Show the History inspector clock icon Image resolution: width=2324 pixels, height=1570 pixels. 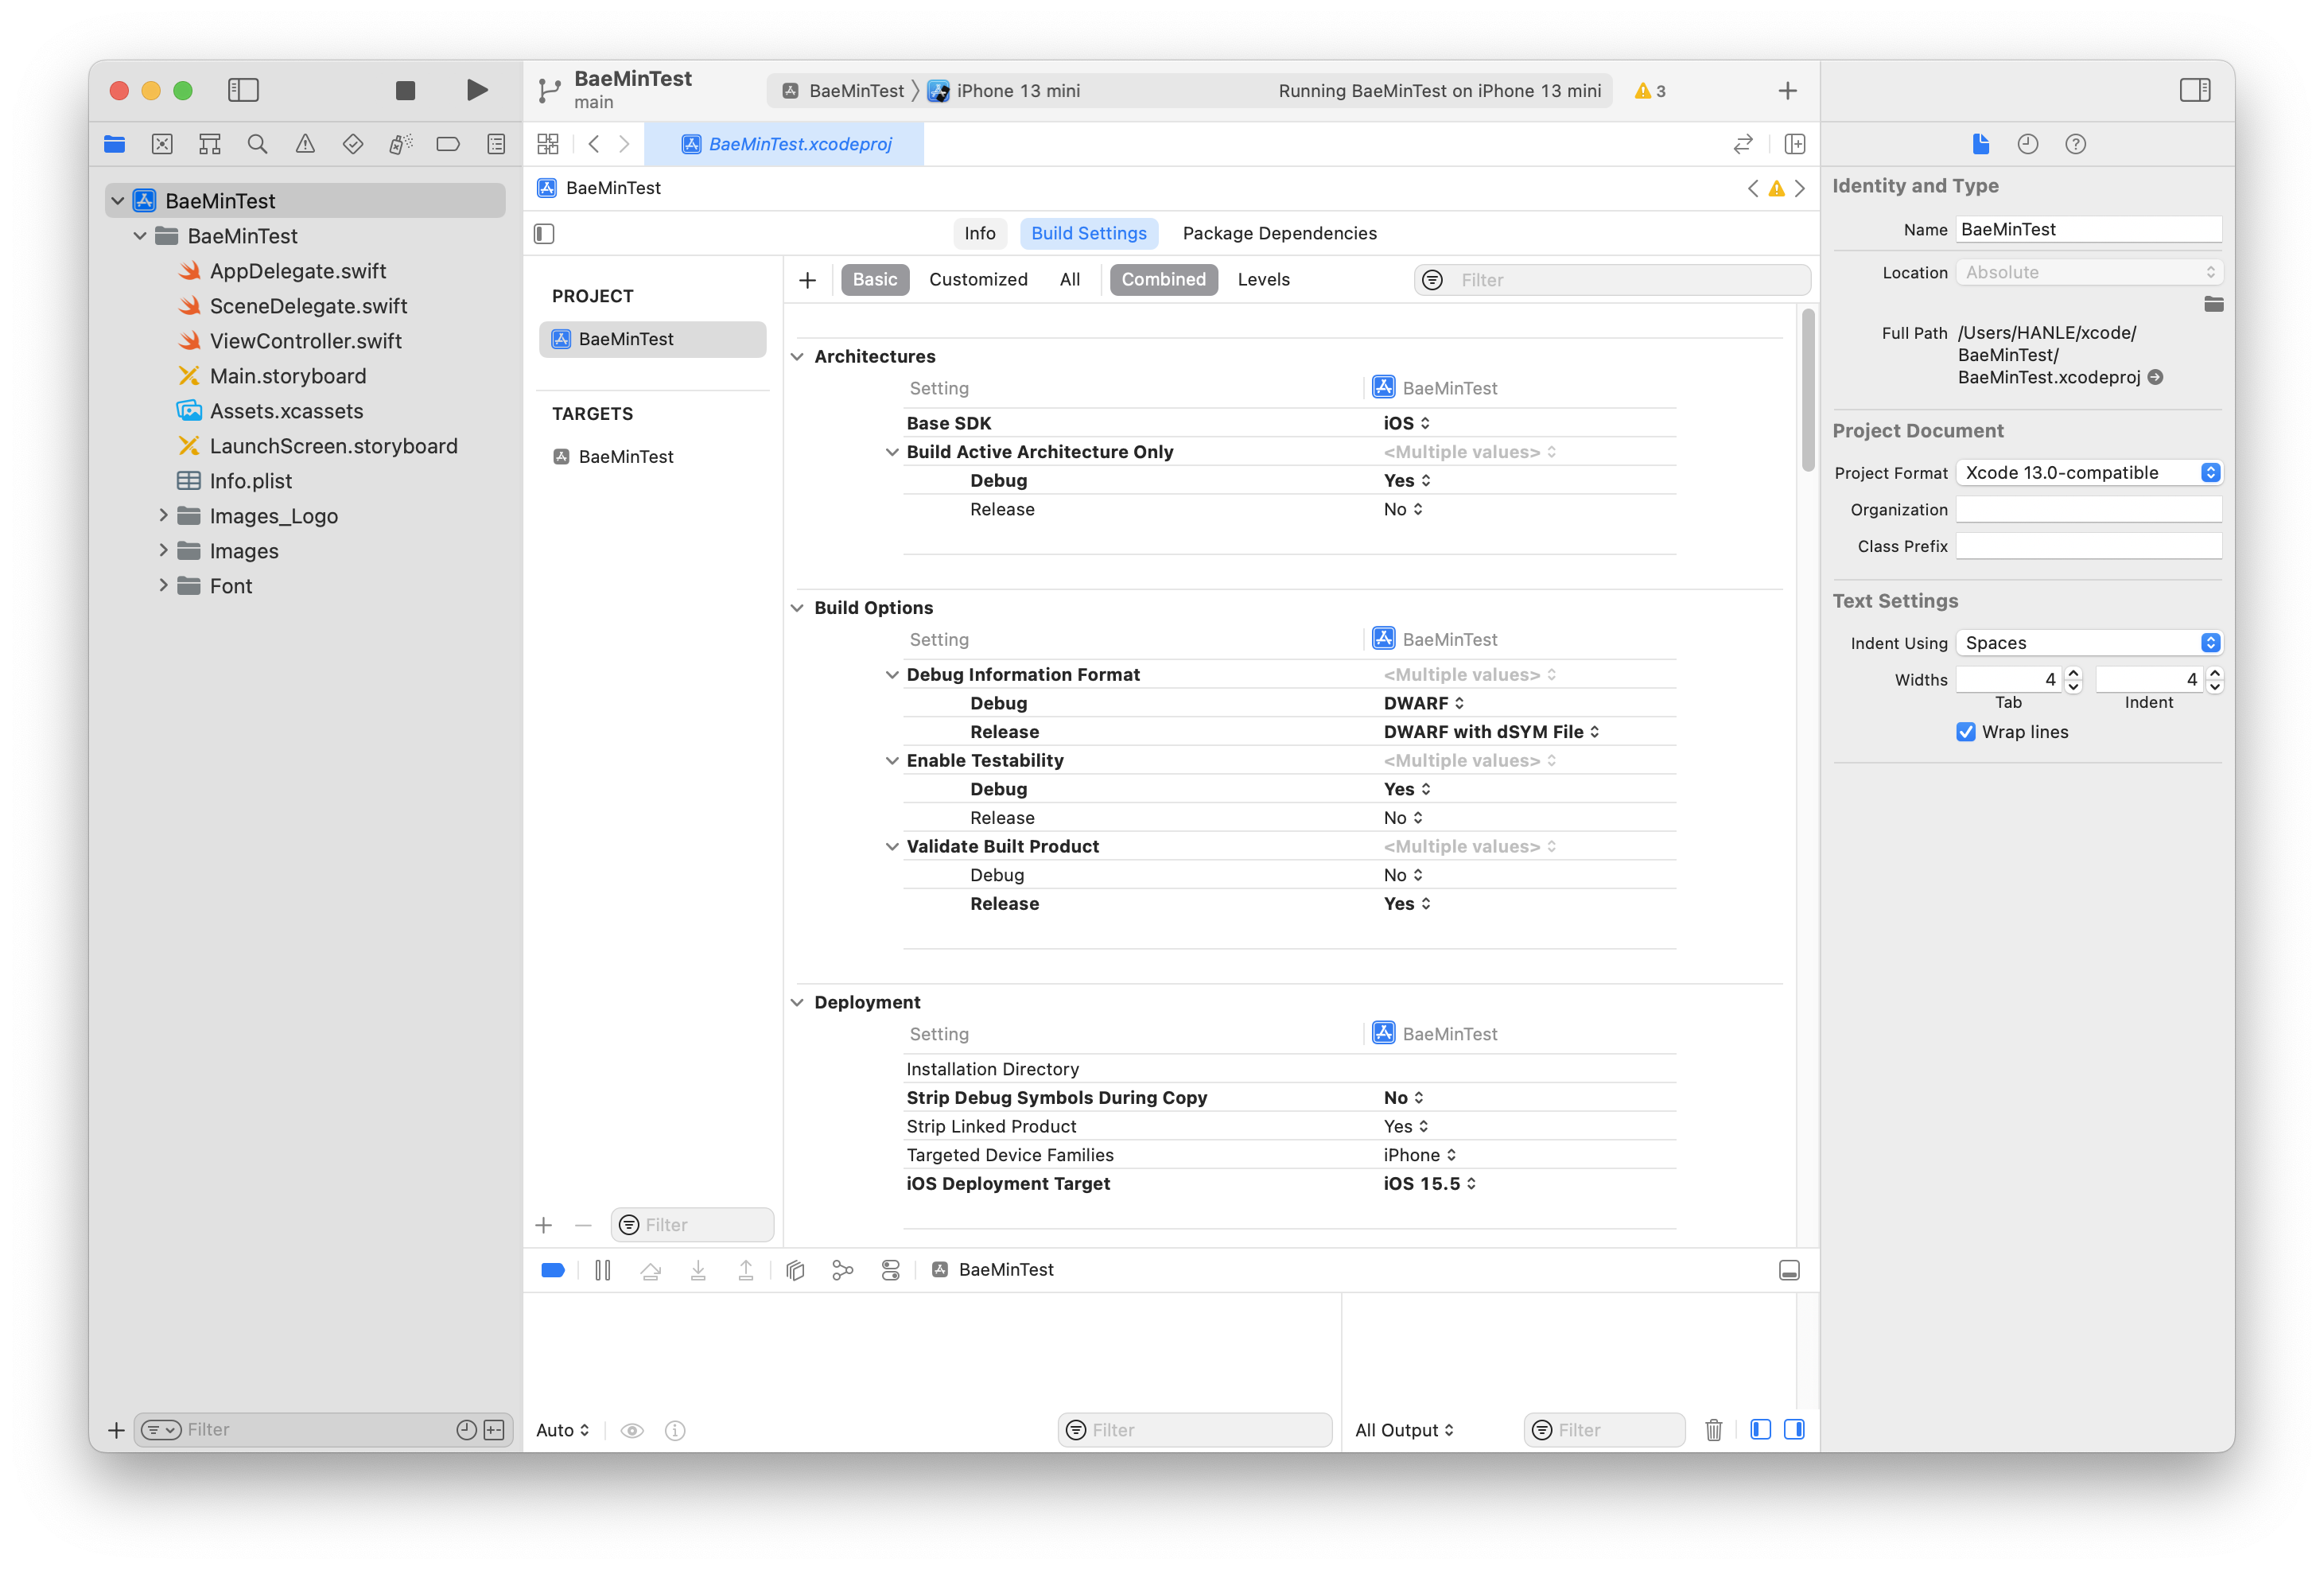click(x=2028, y=144)
